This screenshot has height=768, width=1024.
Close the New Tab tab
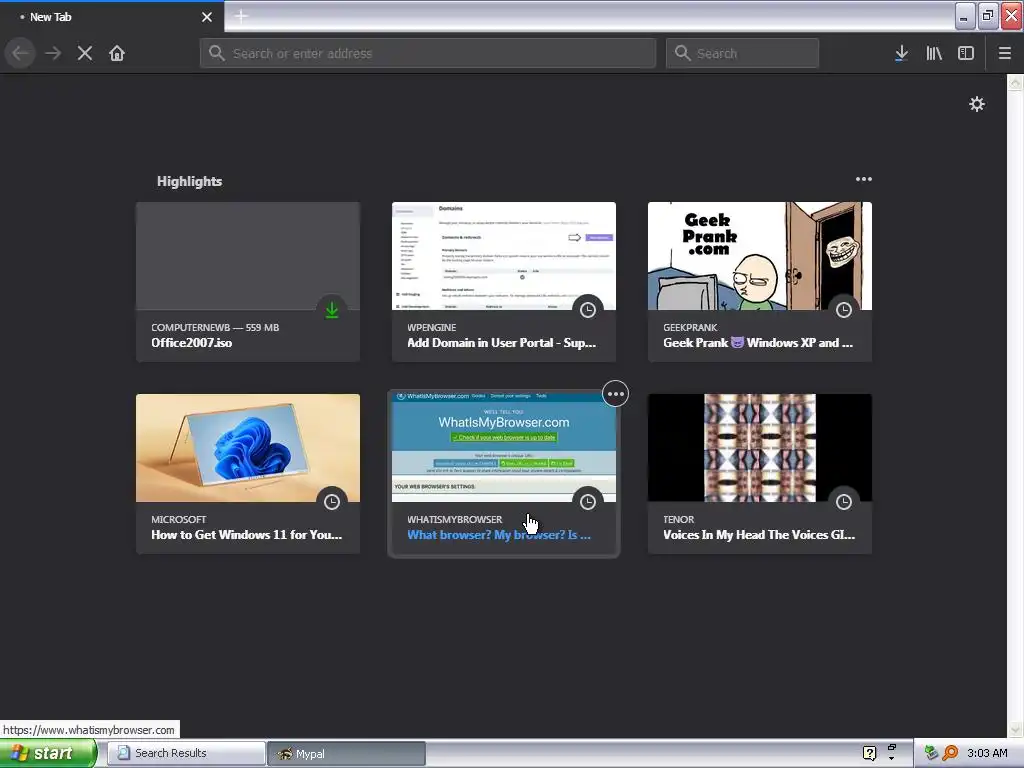click(x=206, y=17)
